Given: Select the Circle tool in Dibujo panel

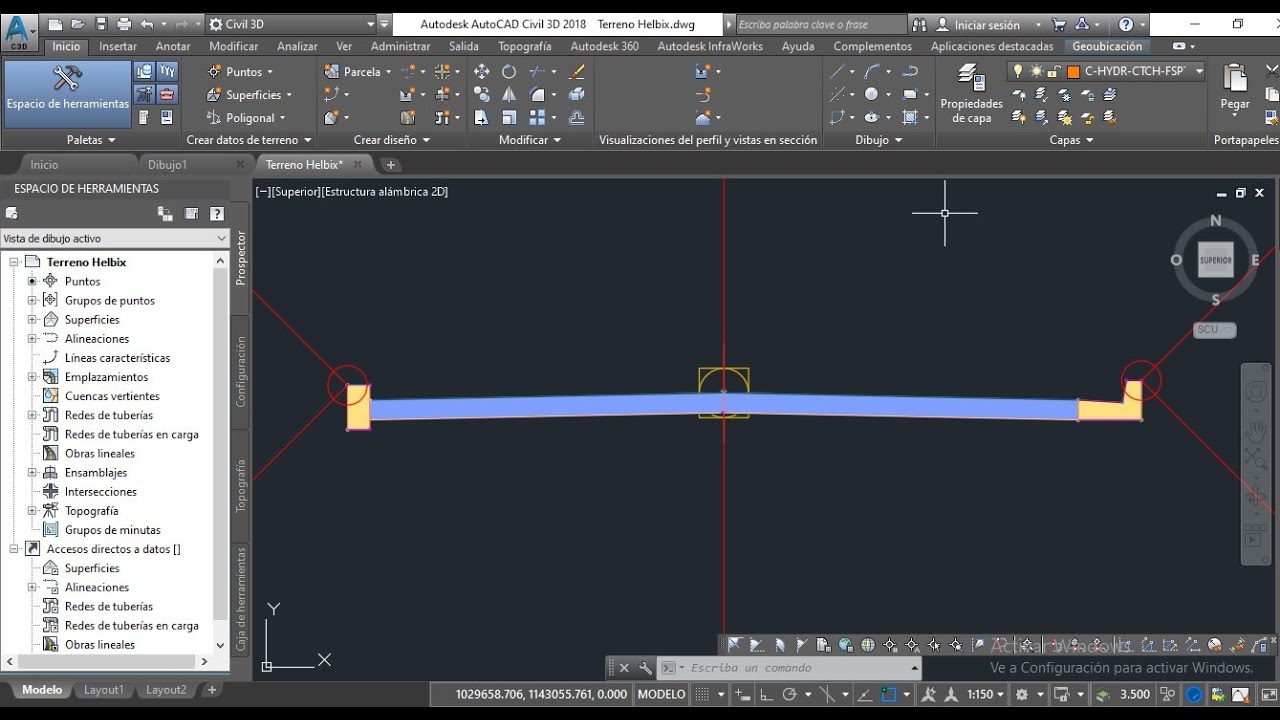Looking at the screenshot, I should point(871,94).
